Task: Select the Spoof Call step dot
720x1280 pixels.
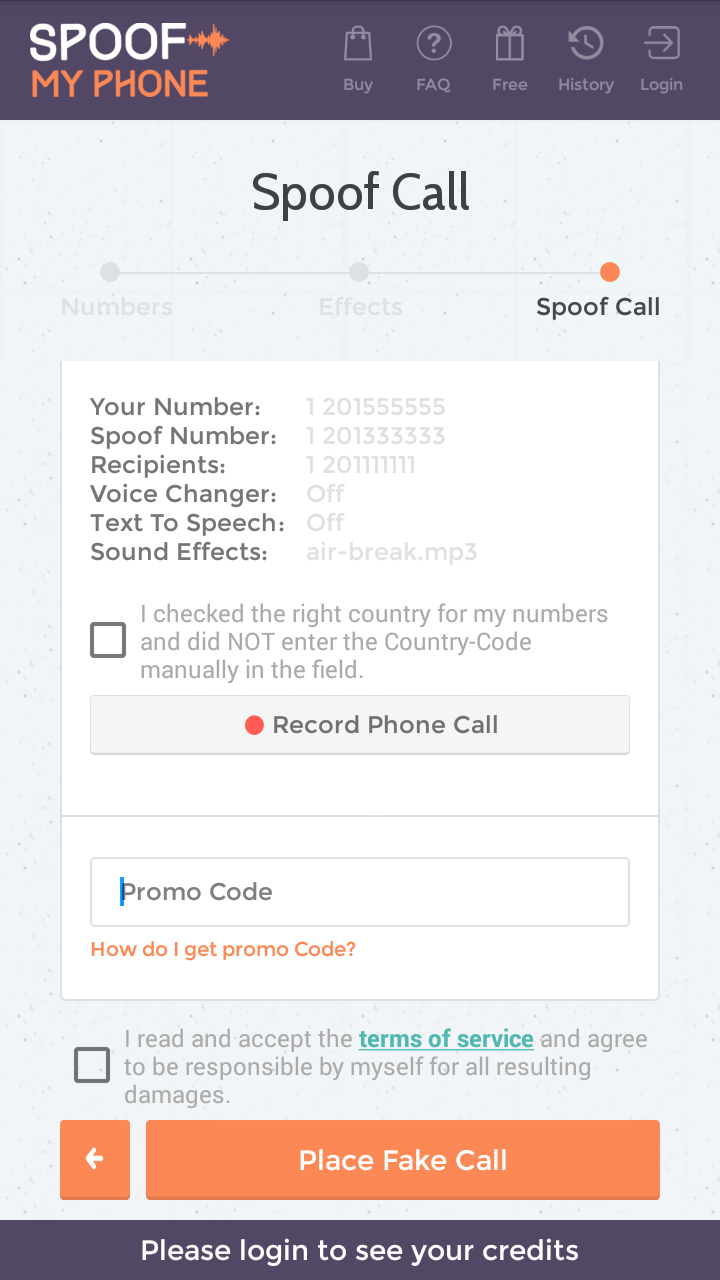Action: click(x=609, y=272)
